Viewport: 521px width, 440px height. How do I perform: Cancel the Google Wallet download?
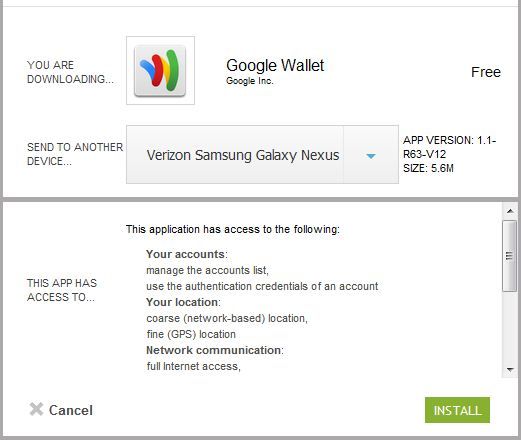61,410
